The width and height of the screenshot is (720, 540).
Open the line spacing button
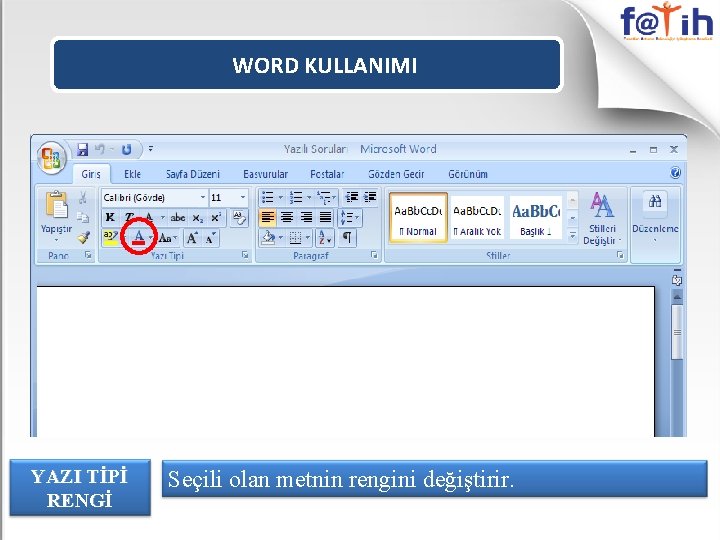(x=350, y=217)
